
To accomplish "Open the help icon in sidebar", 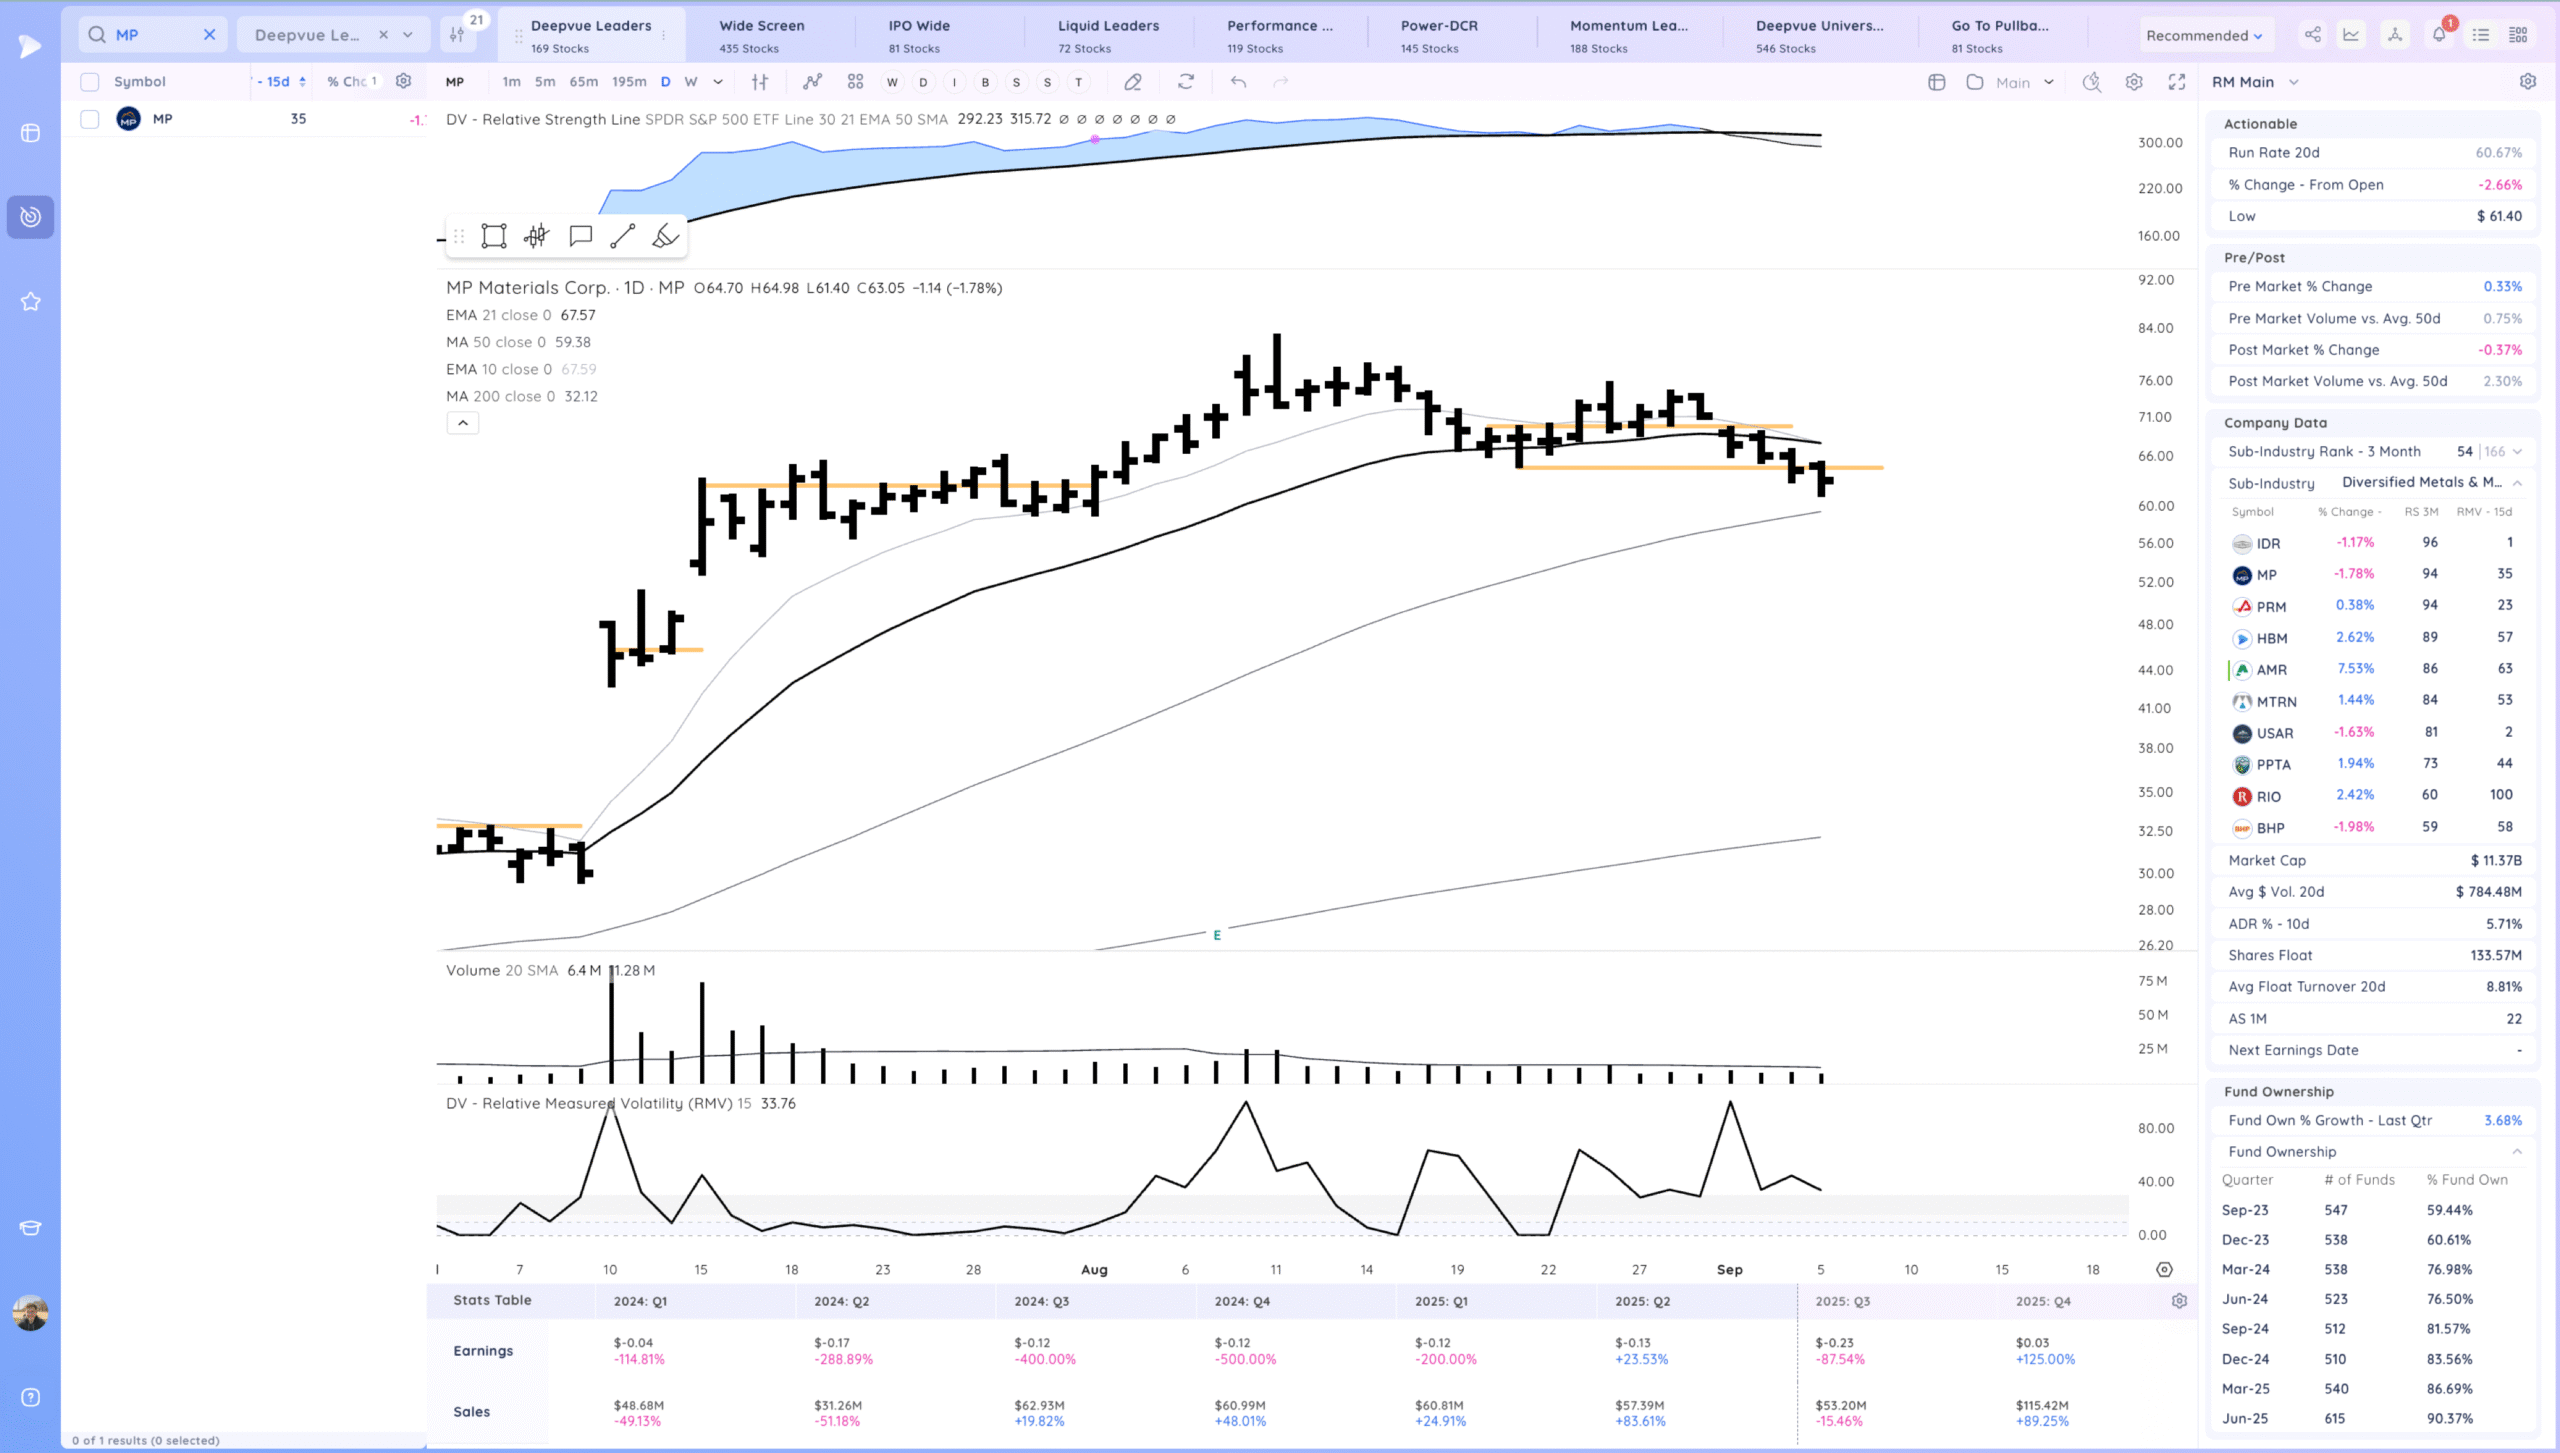I will pos(31,1398).
